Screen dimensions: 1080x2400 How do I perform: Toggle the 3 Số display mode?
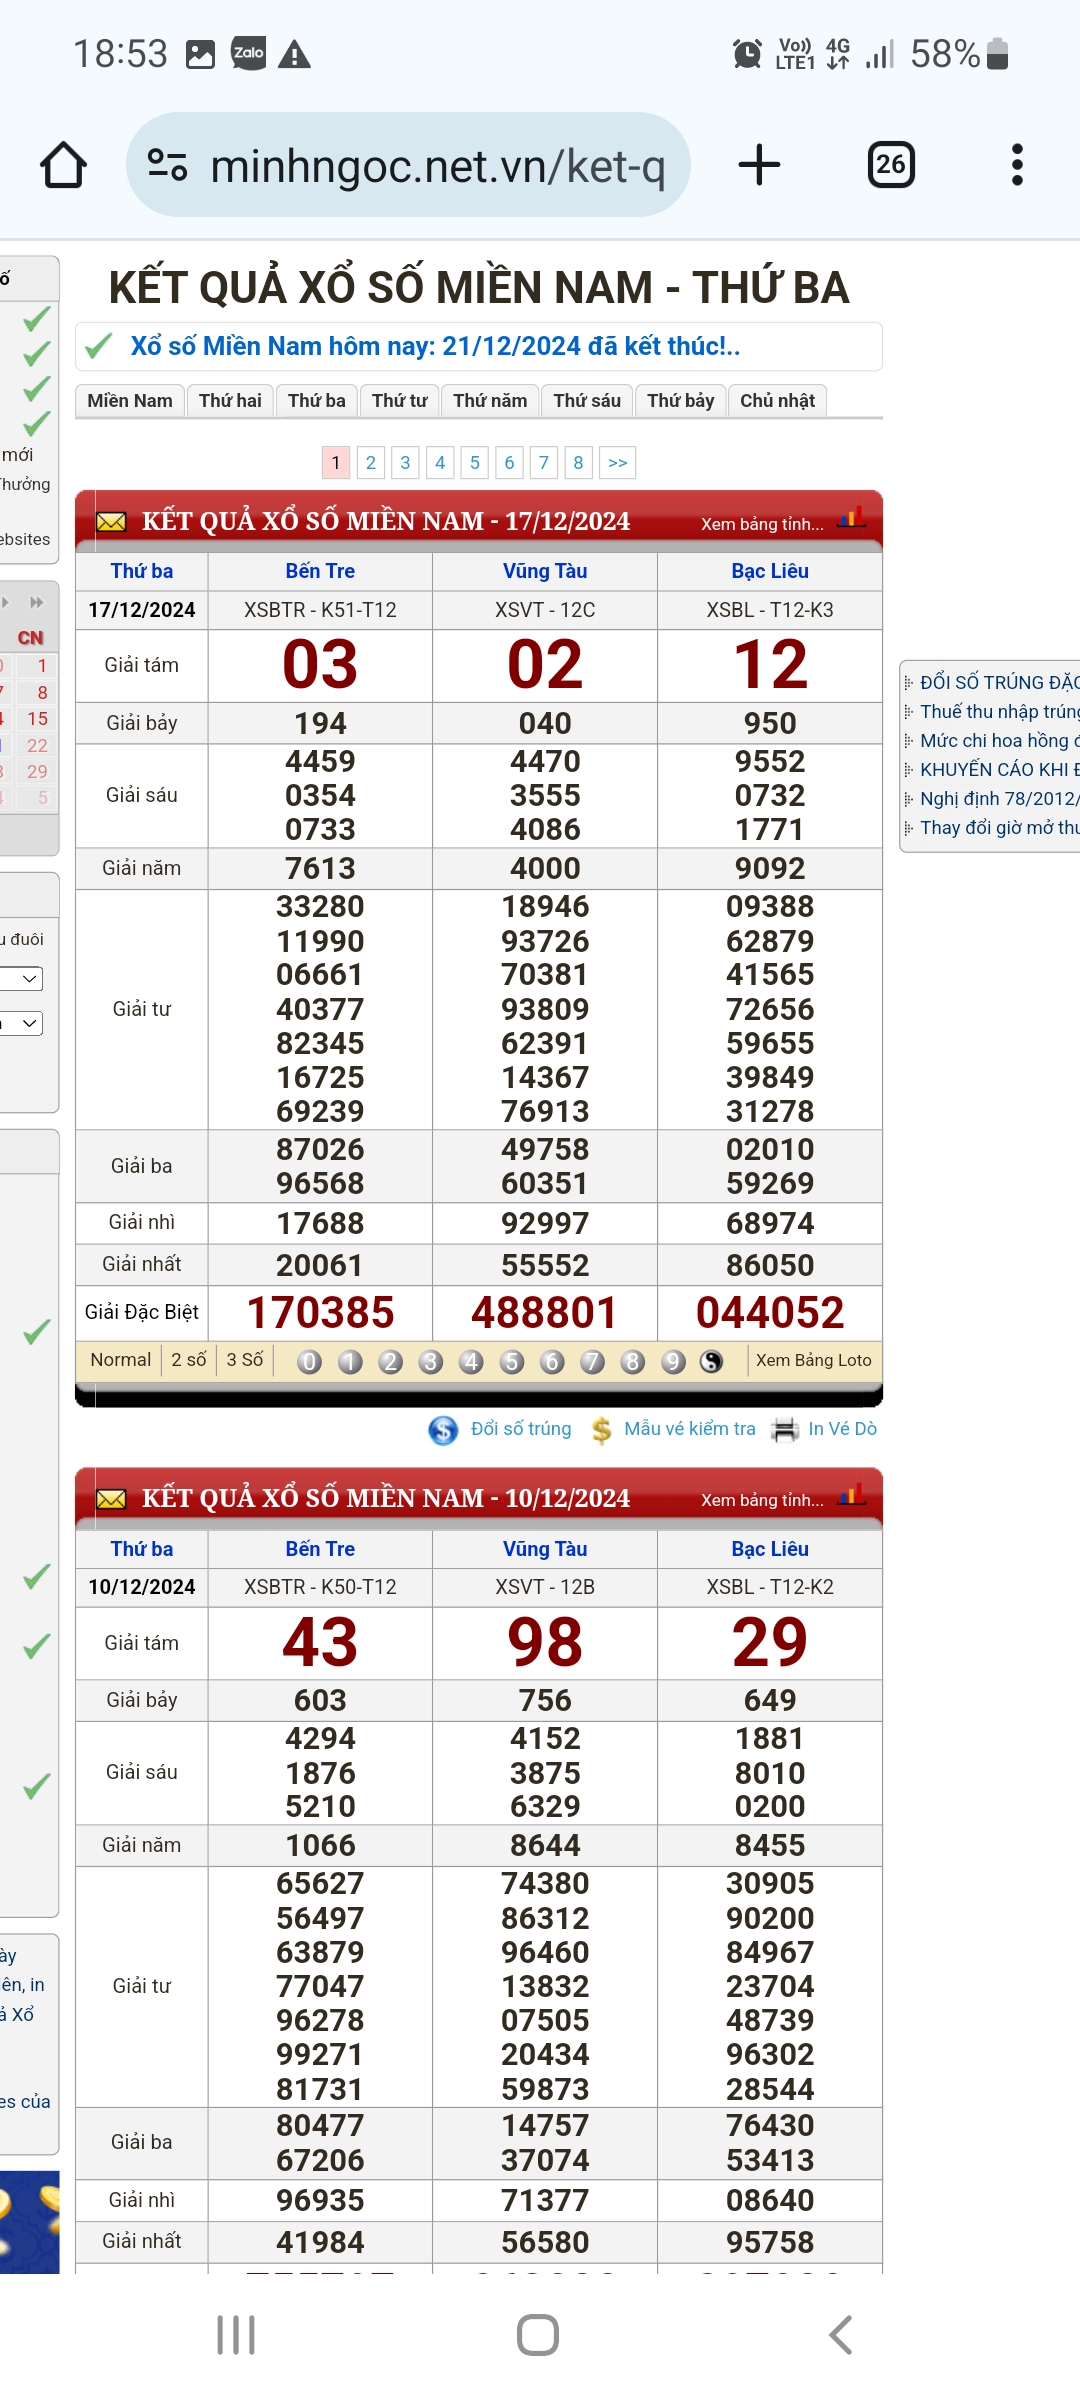pos(244,1360)
